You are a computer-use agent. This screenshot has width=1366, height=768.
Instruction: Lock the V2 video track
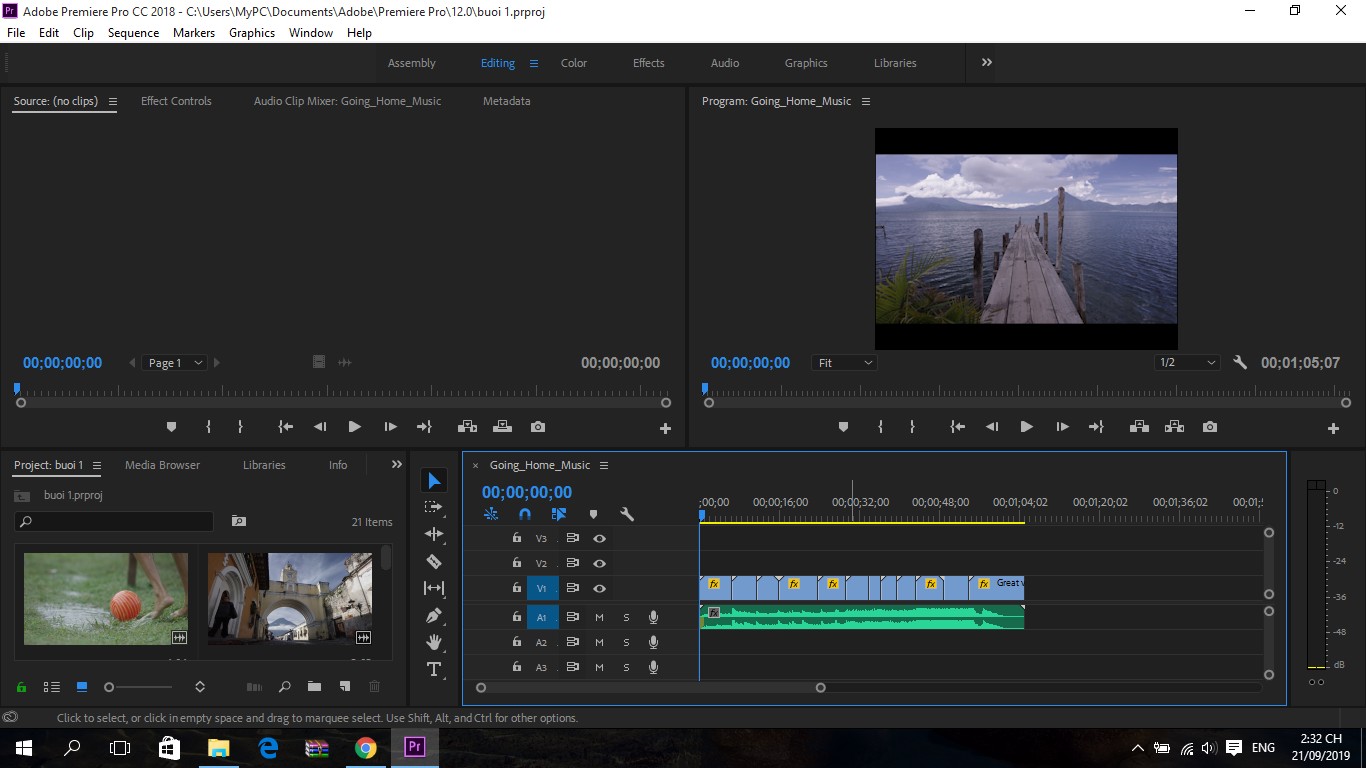(516, 564)
